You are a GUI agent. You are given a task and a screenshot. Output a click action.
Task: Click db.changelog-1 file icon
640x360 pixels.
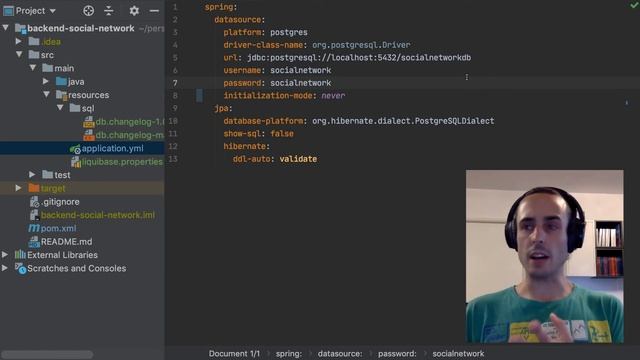(89, 122)
